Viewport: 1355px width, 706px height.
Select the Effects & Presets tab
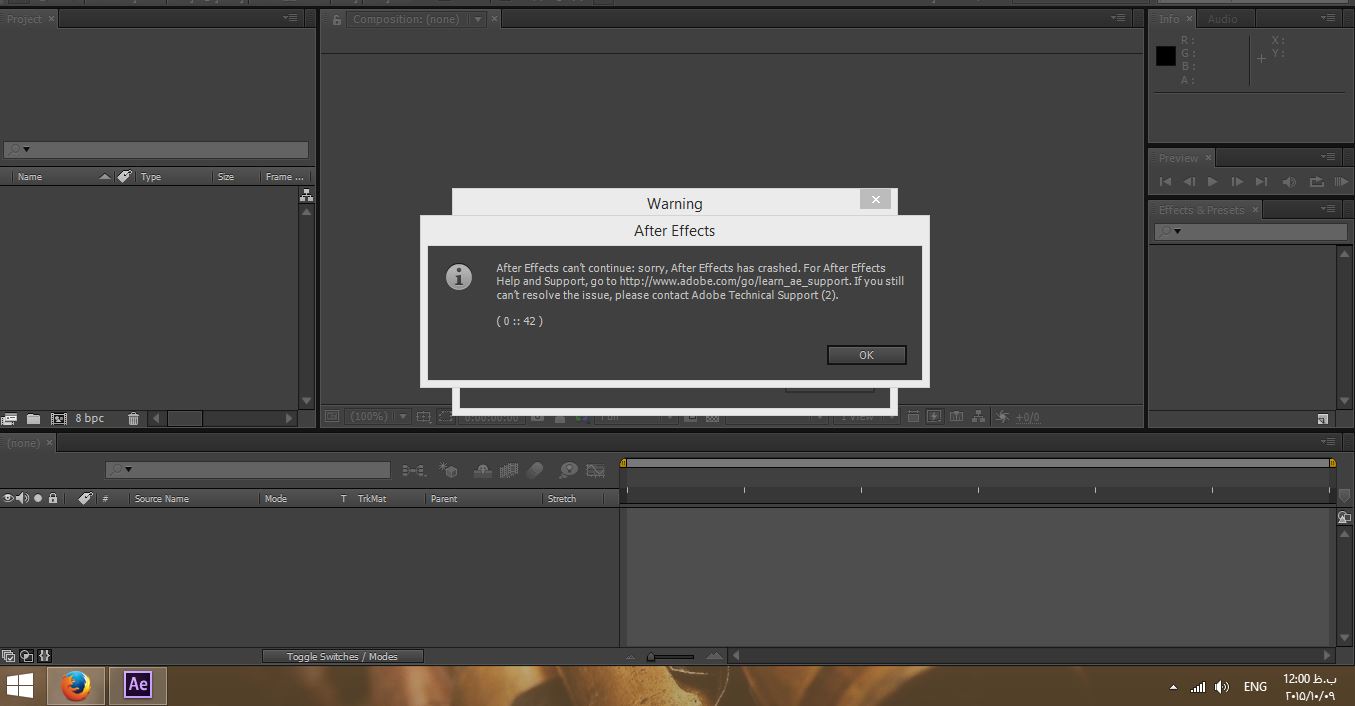tap(1201, 210)
